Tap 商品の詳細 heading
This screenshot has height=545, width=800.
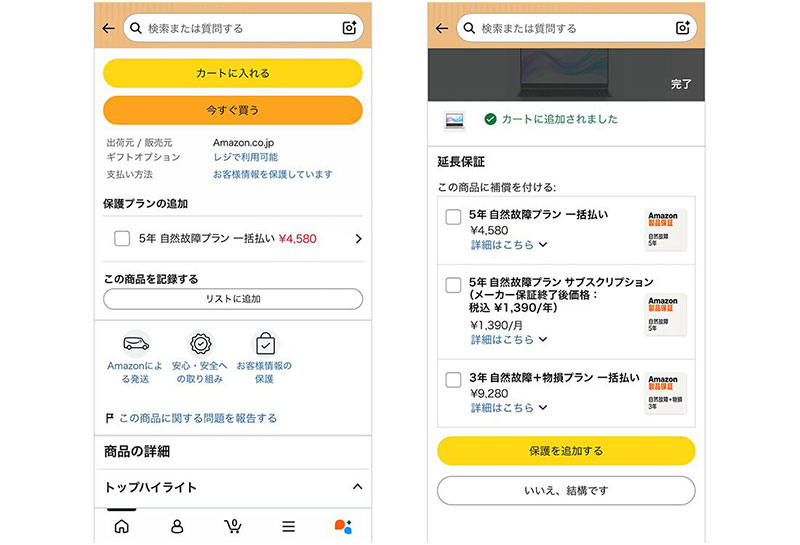137,452
